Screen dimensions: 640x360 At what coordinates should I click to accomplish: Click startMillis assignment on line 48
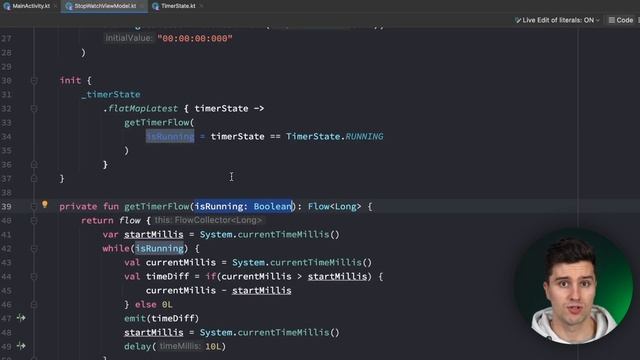pos(154,333)
